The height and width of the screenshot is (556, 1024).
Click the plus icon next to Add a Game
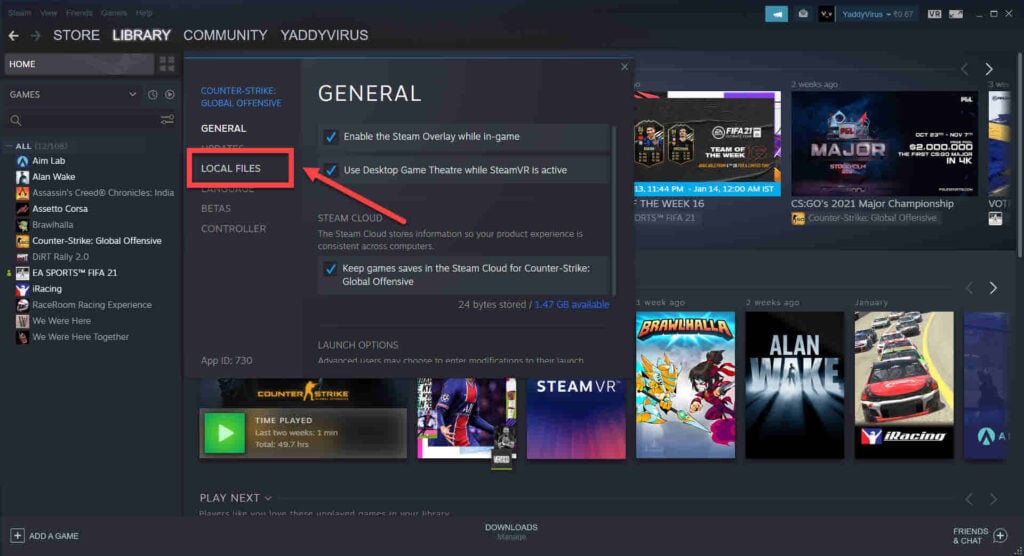click(x=17, y=536)
